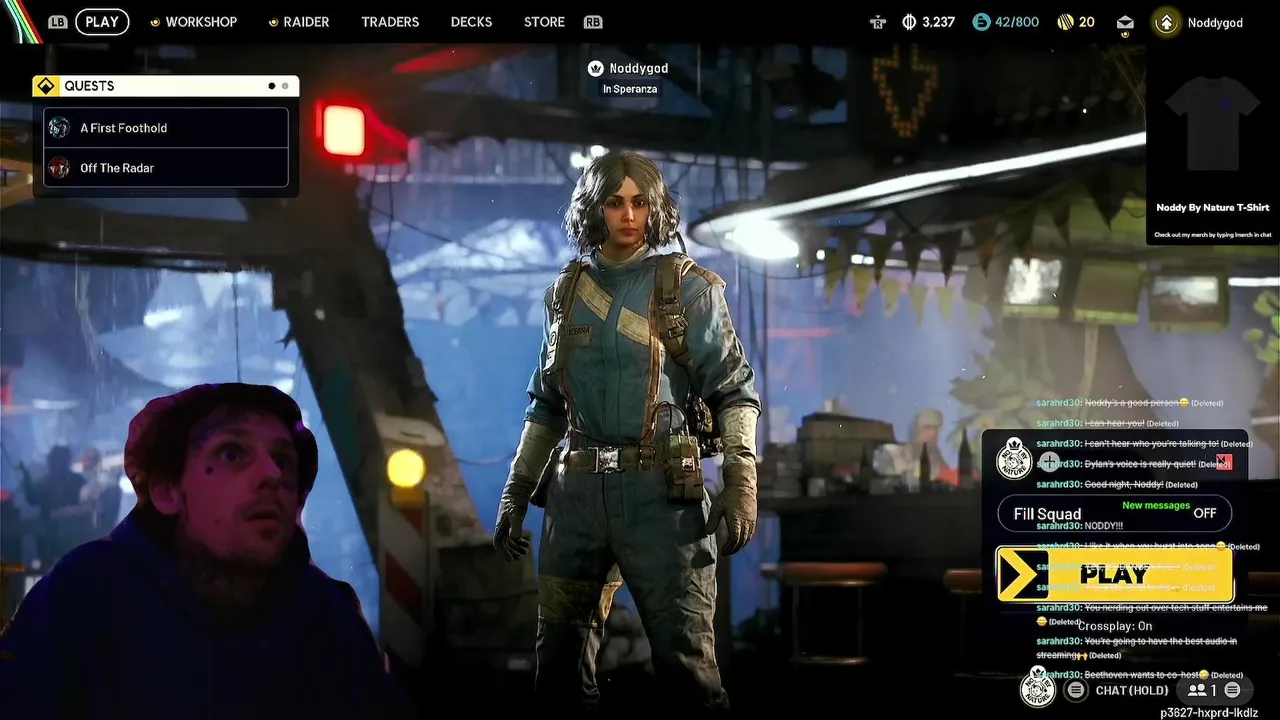The image size is (1280, 720).
Task: Click the A First Foothold quest portrait
Action: click(x=59, y=128)
